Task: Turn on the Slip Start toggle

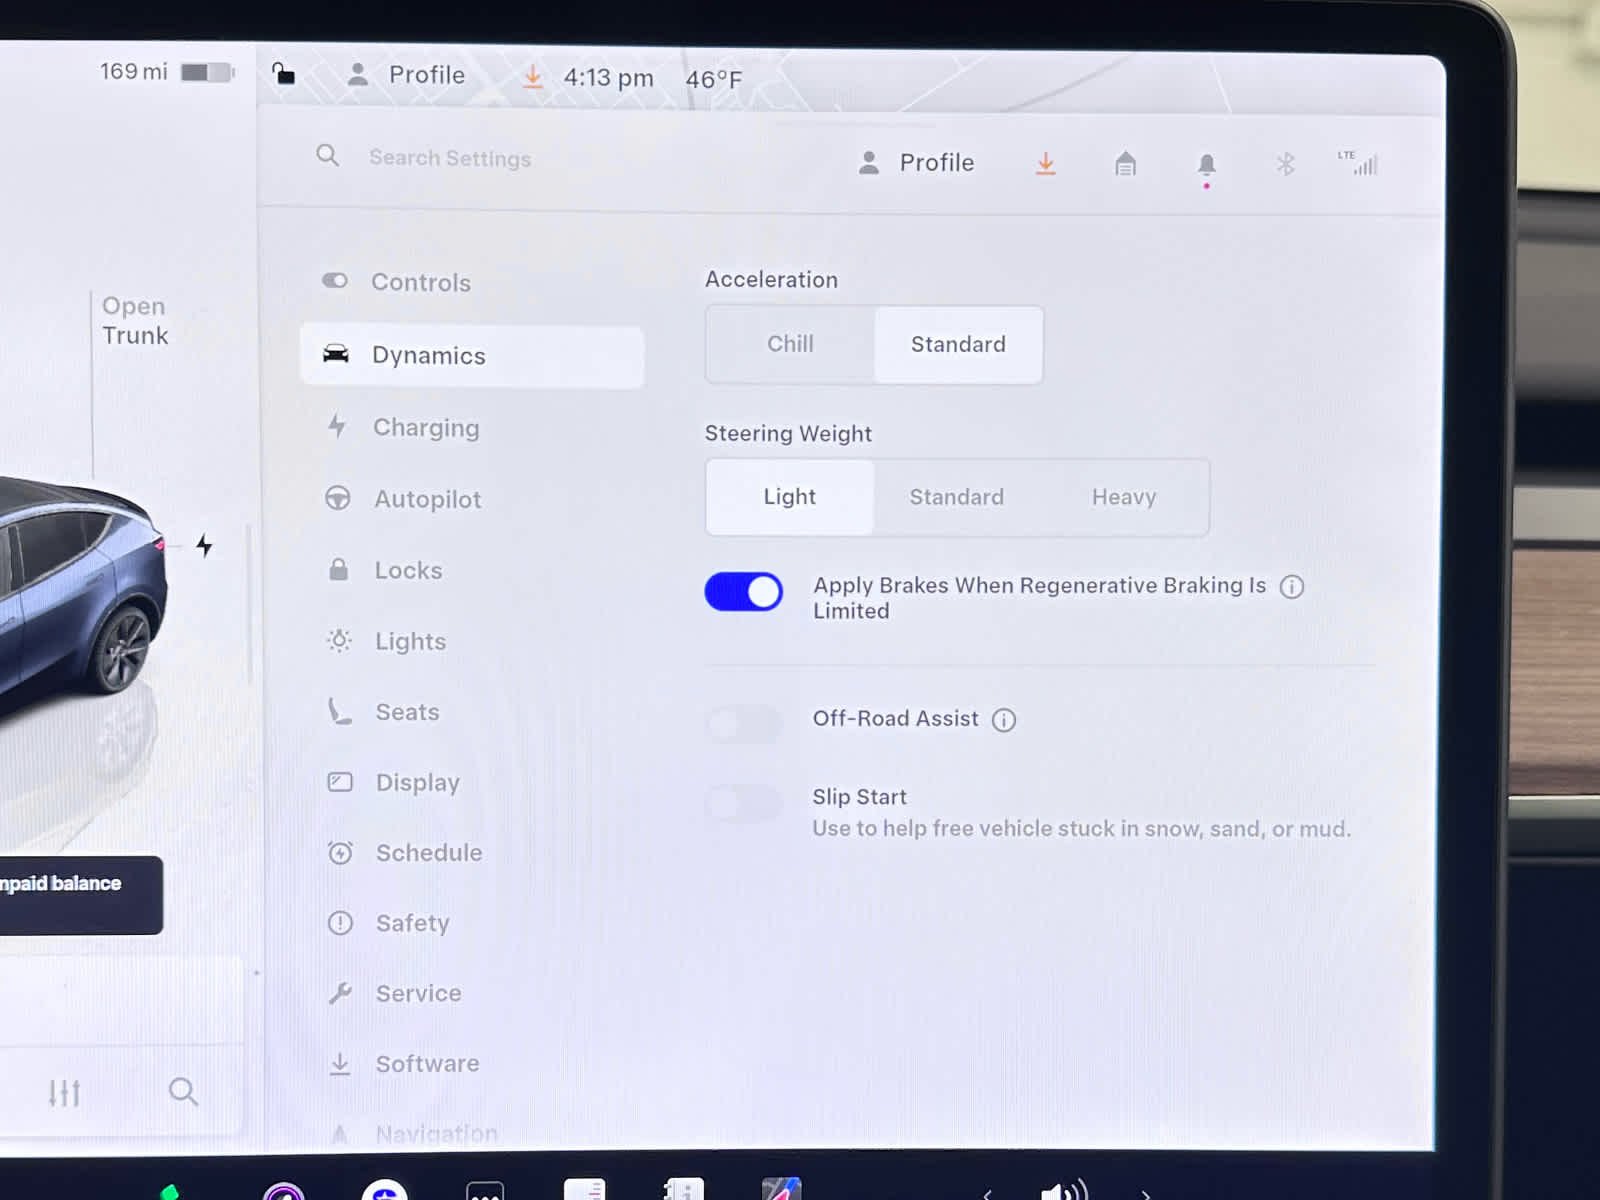Action: (x=743, y=802)
